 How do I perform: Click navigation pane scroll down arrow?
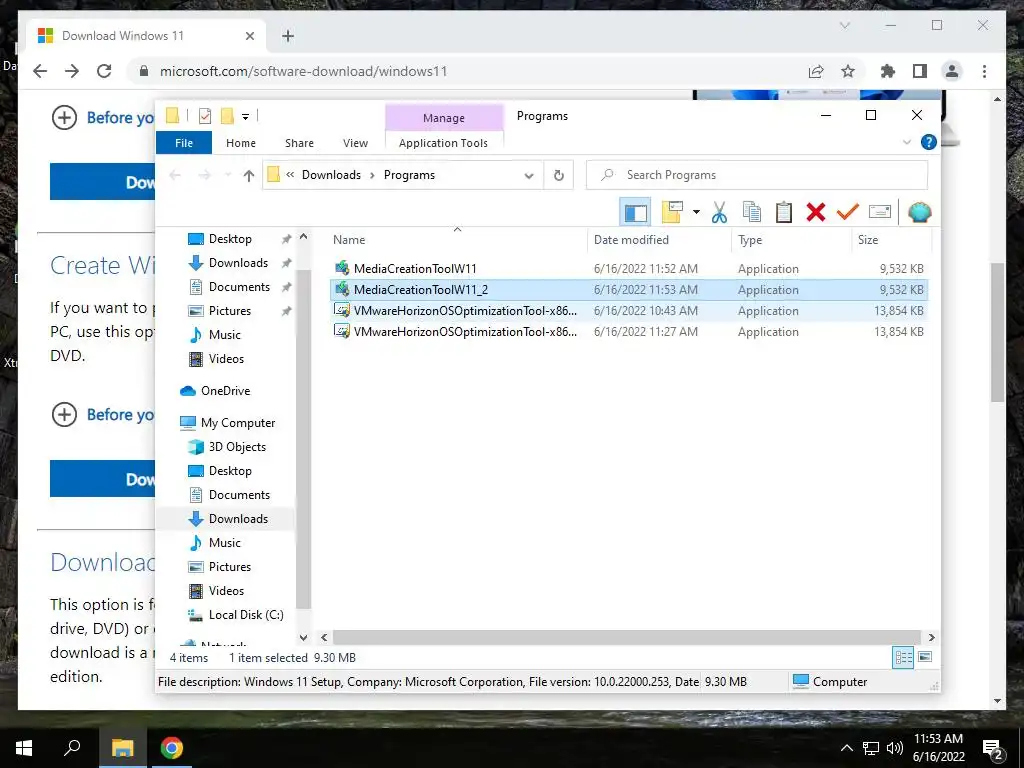pyautogui.click(x=303, y=637)
